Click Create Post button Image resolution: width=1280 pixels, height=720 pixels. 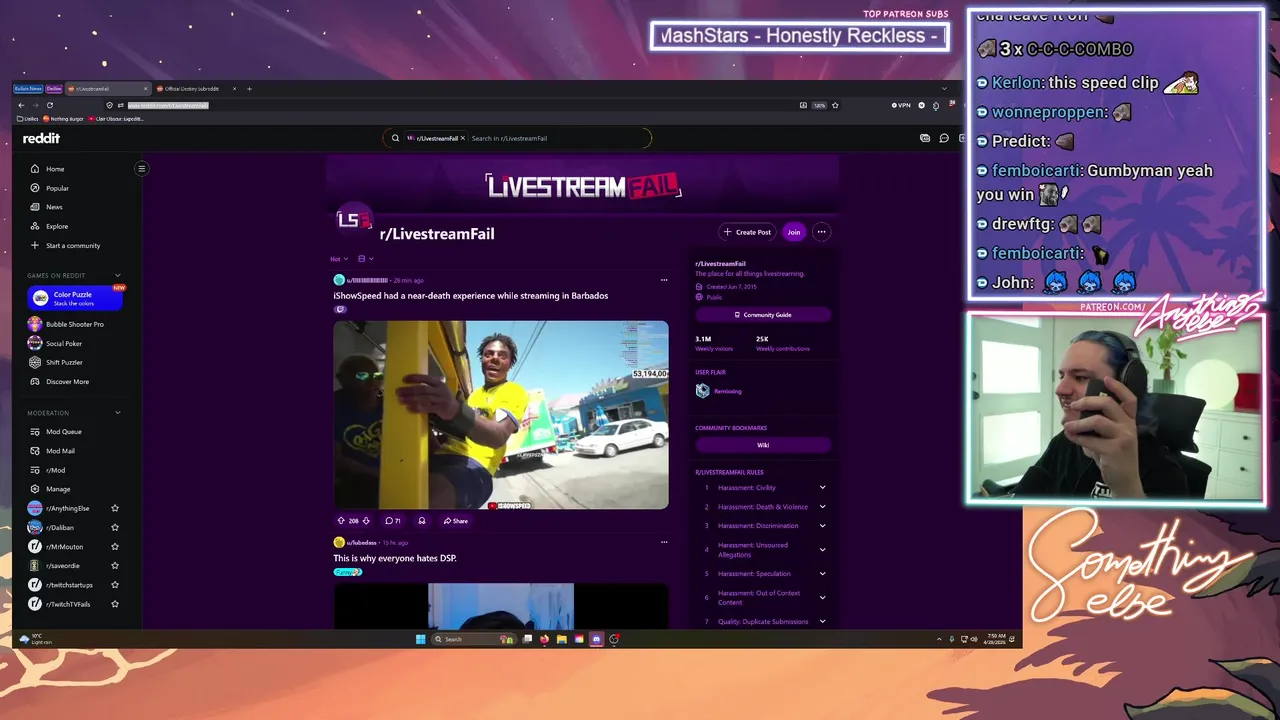pyautogui.click(x=747, y=232)
